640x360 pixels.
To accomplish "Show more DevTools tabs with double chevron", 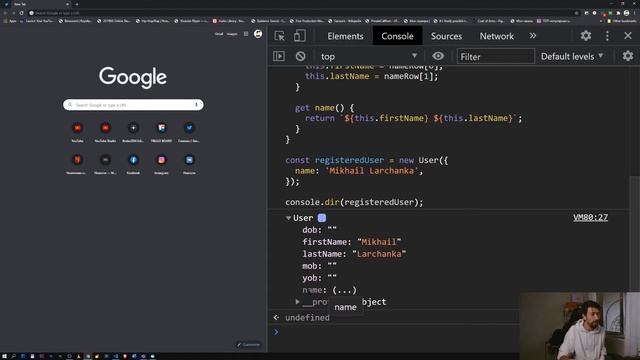I will click(x=533, y=36).
